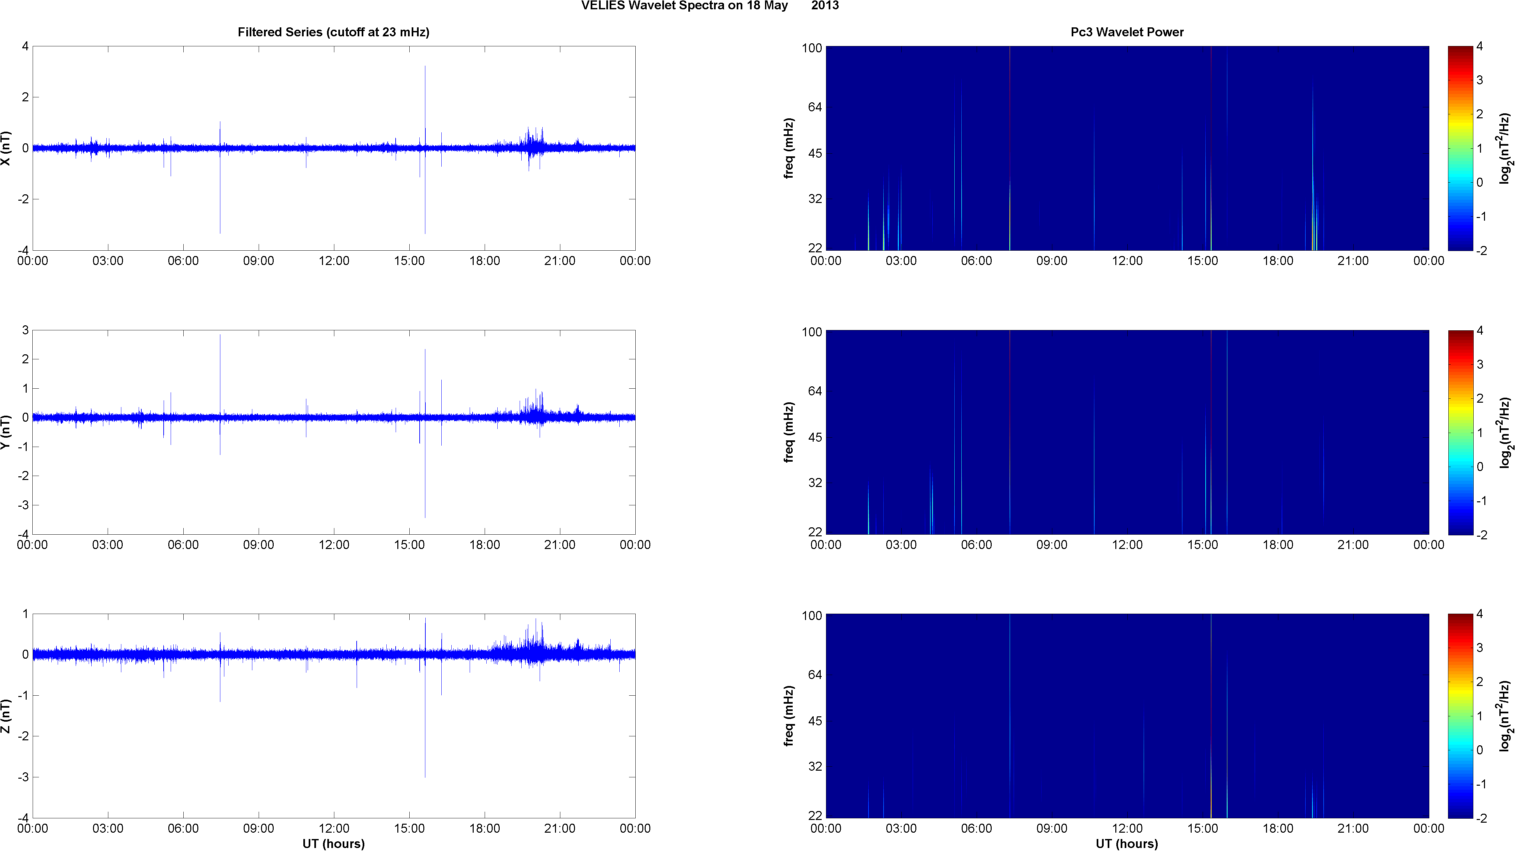The image size is (1515, 851).
Task: Click log2(nT²/Hz) label beside bottom colorbar
Action: click(x=1505, y=716)
